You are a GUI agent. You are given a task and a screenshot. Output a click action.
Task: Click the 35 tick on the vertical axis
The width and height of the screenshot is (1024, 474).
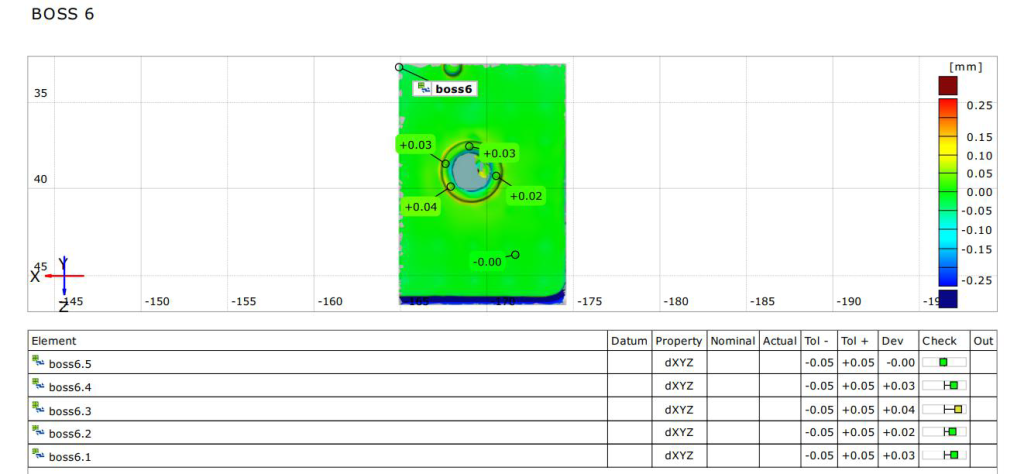(40, 93)
